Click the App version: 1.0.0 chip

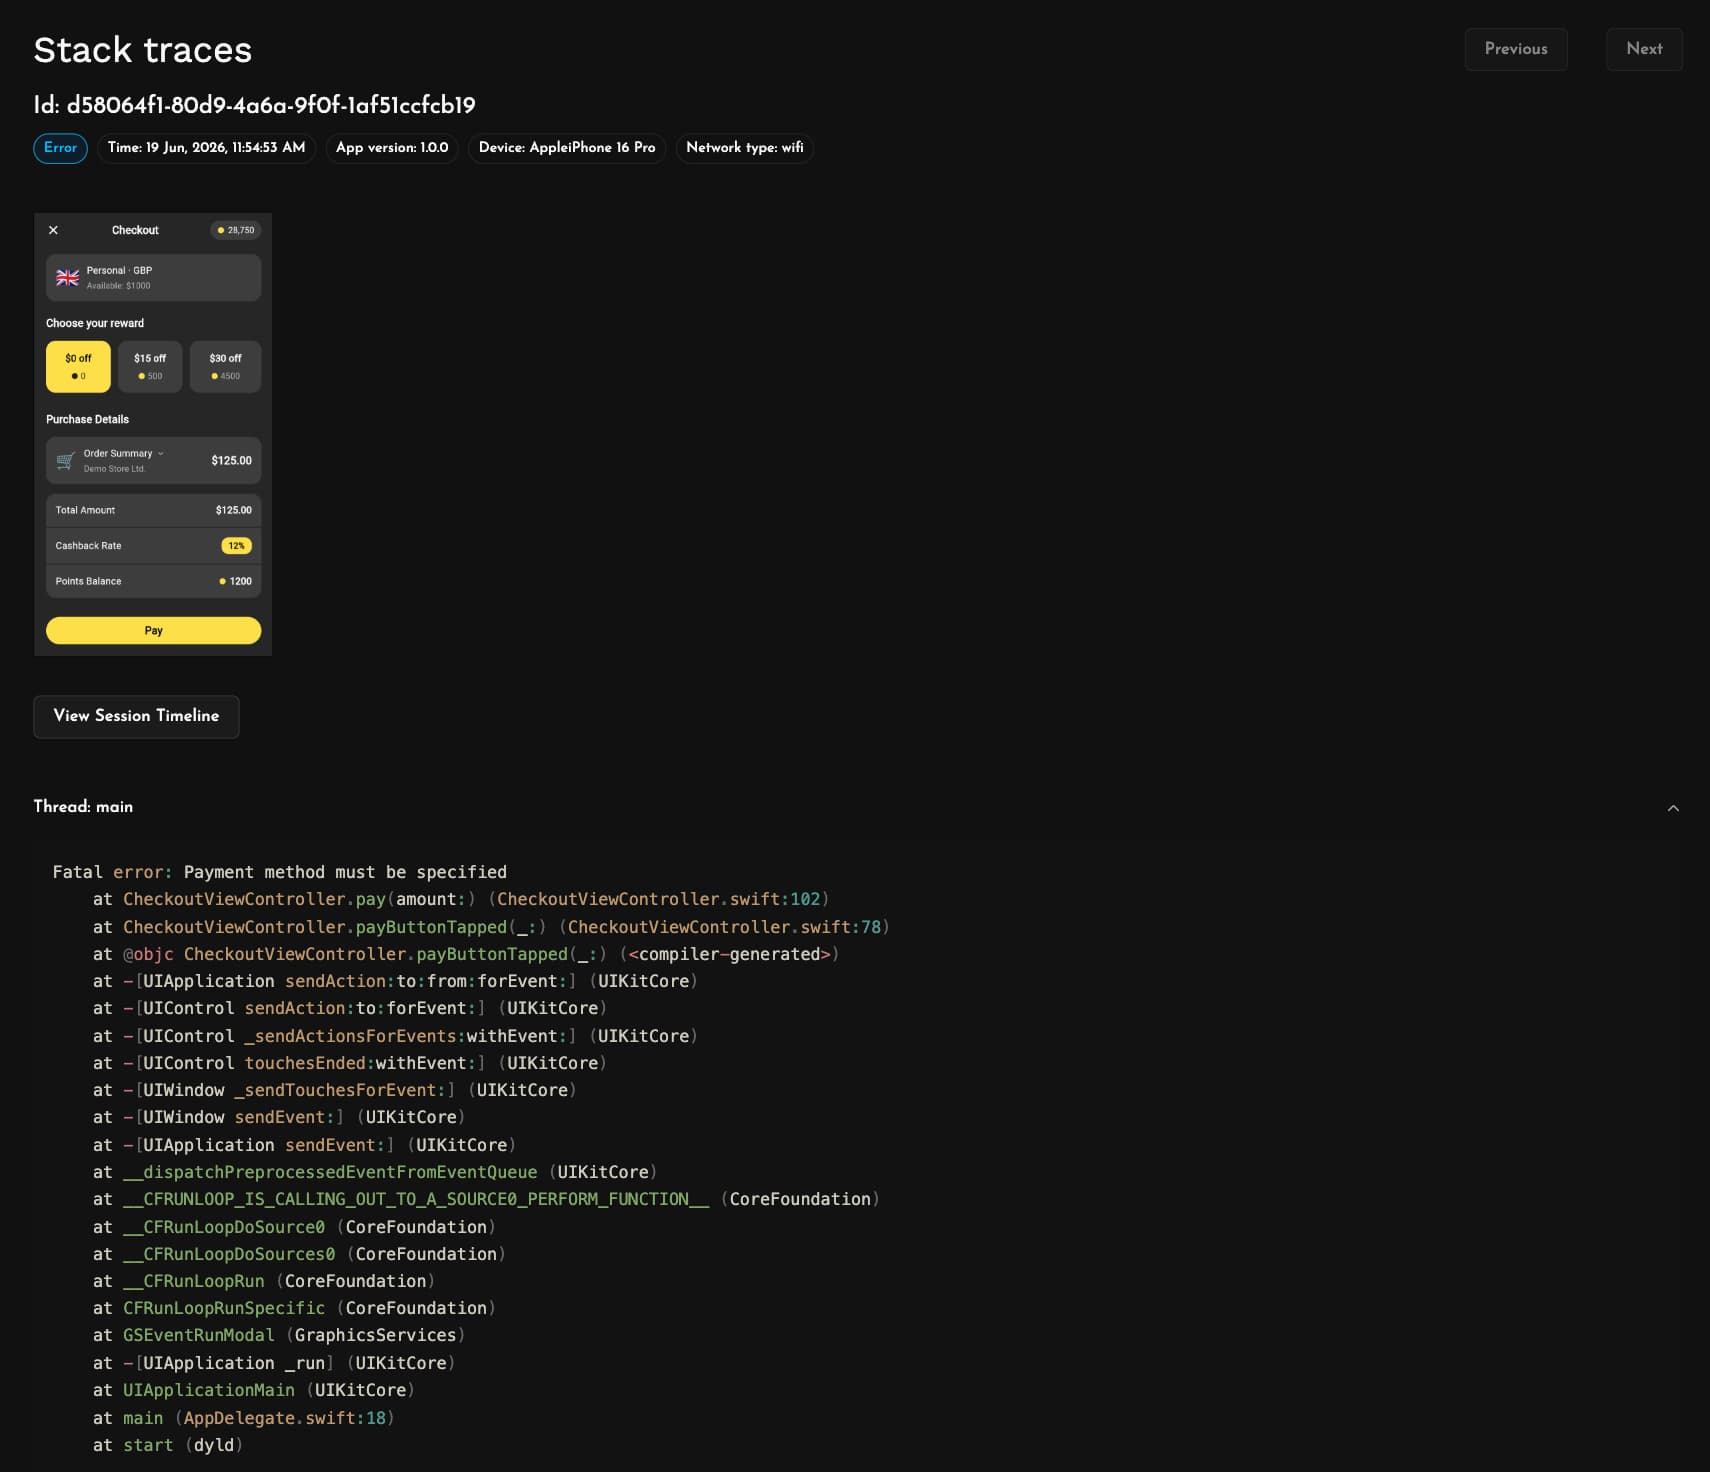[392, 148]
